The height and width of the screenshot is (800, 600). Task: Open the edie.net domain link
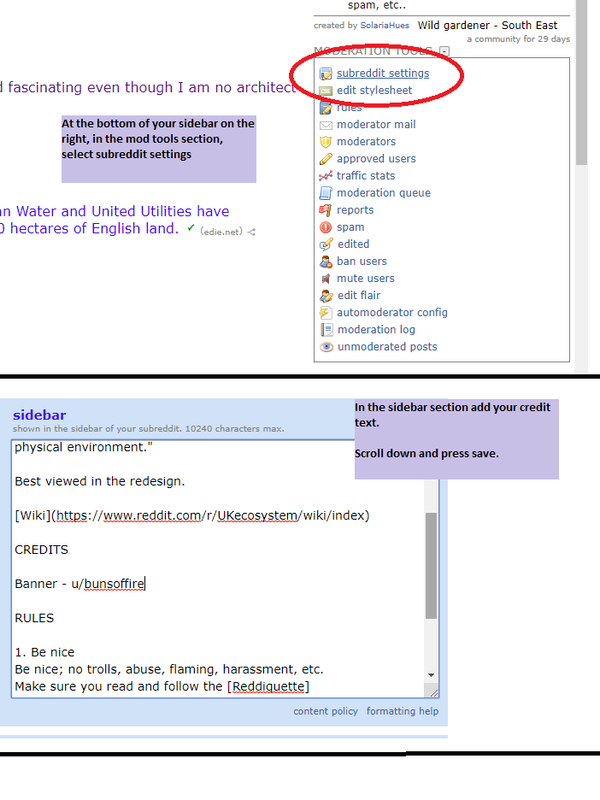tap(221, 232)
